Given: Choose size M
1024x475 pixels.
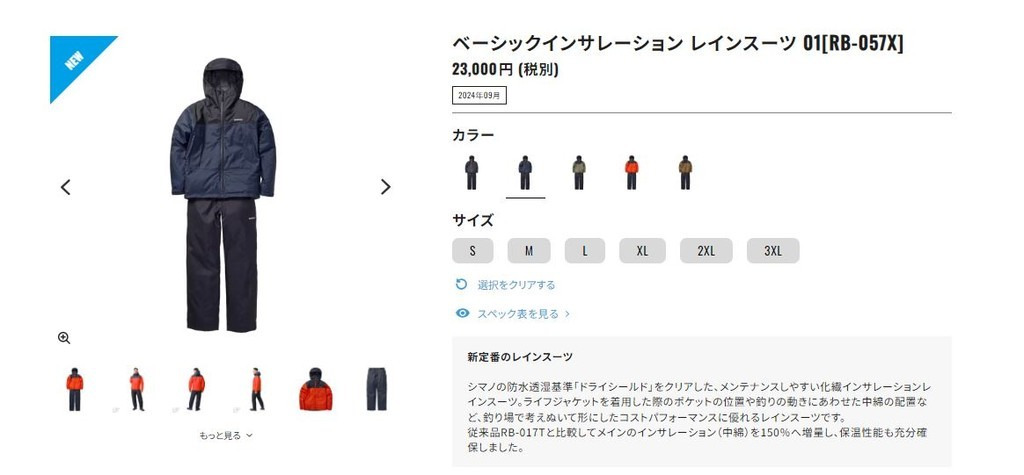Looking at the screenshot, I should coord(529,251).
